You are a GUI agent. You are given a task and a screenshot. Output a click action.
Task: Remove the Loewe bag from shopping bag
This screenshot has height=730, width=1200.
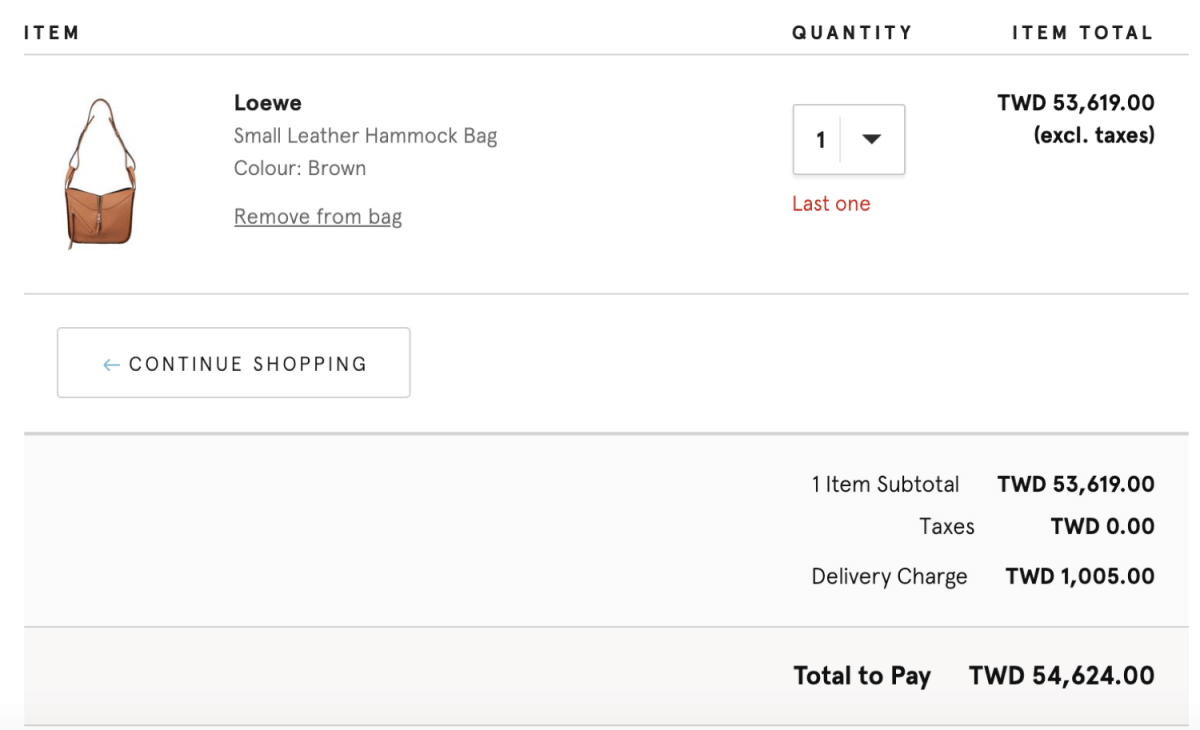pyautogui.click(x=318, y=217)
